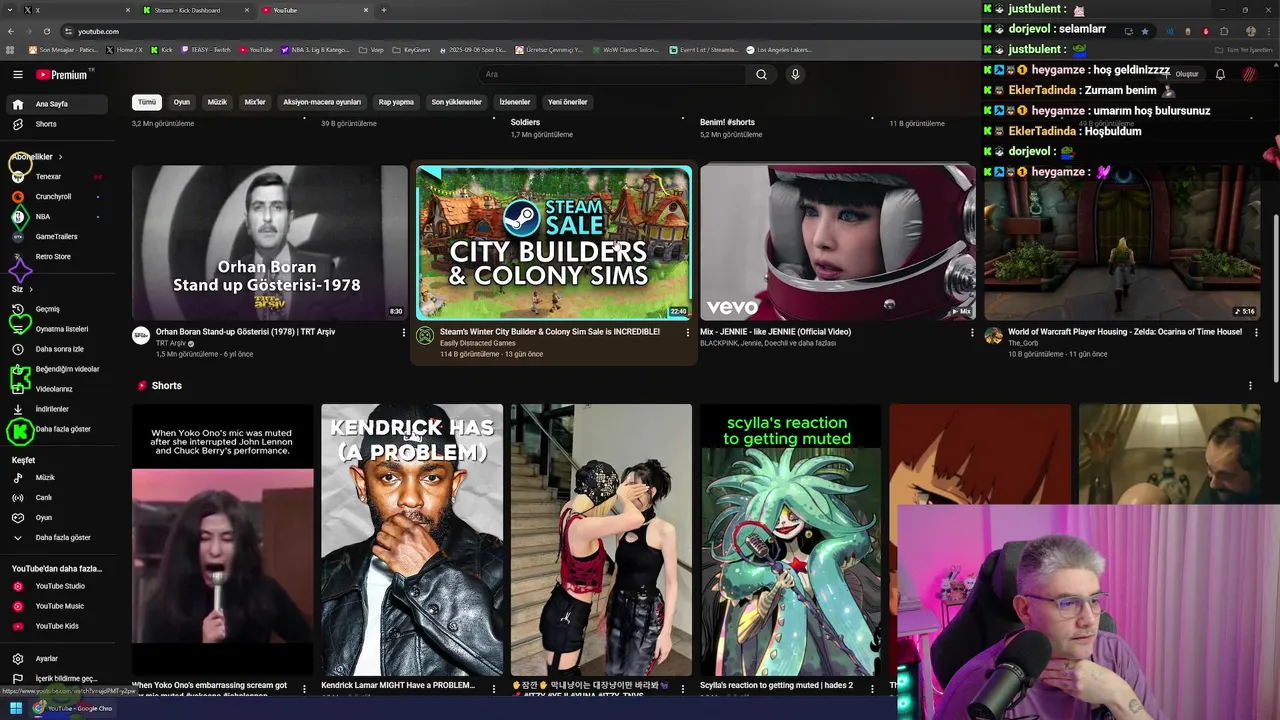The height and width of the screenshot is (720, 1280).
Task: Open YouTube Kids from the sidebar
Action: (57, 626)
